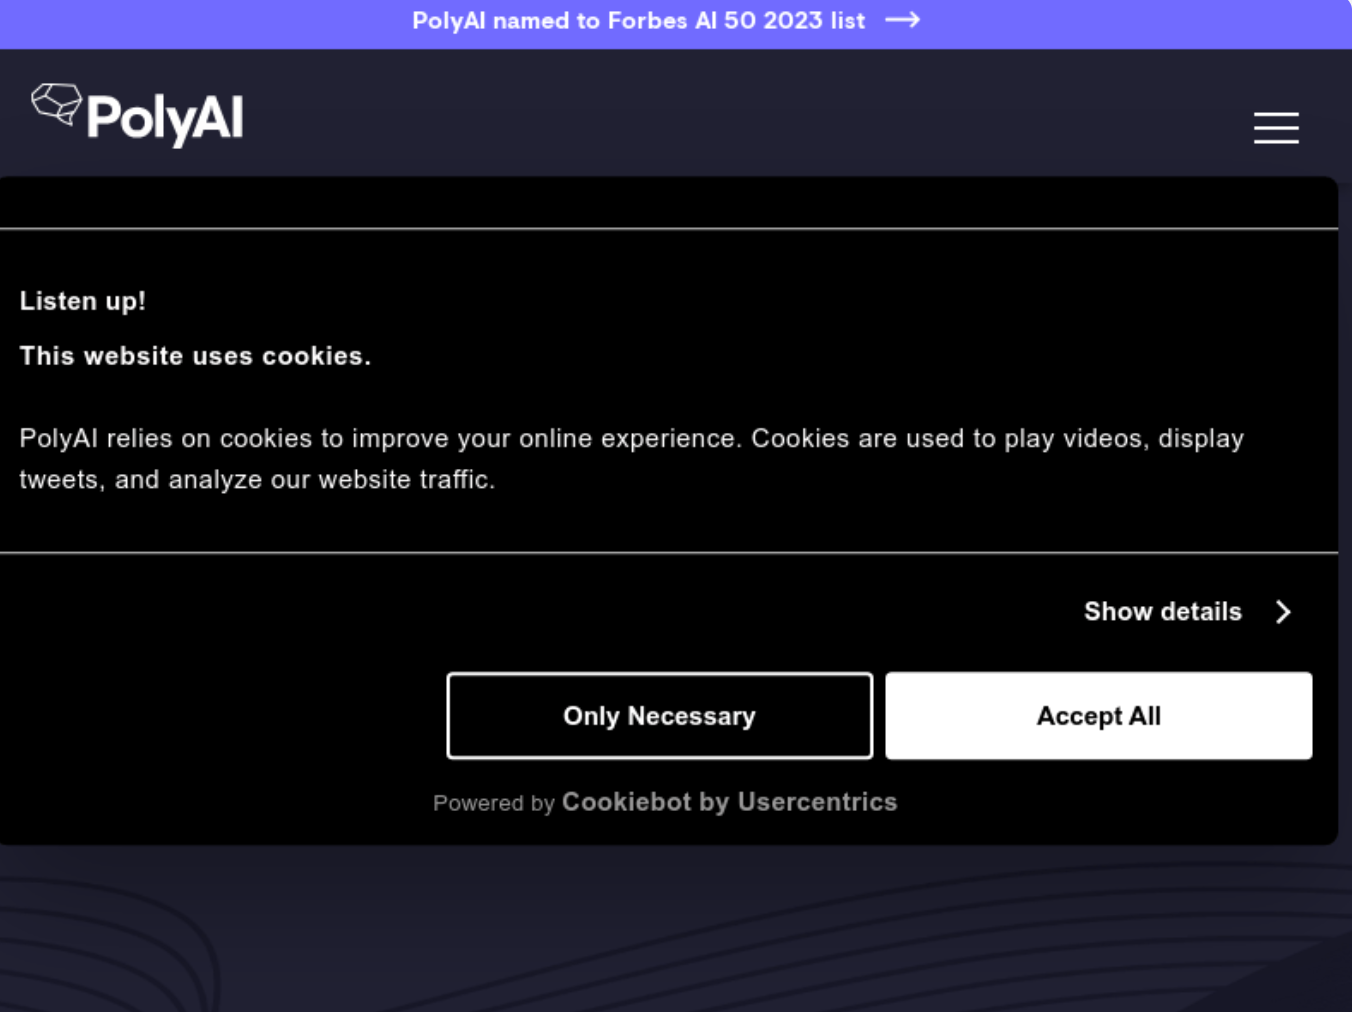Open the Forbes AI 50 2023 announcement

coord(638,21)
